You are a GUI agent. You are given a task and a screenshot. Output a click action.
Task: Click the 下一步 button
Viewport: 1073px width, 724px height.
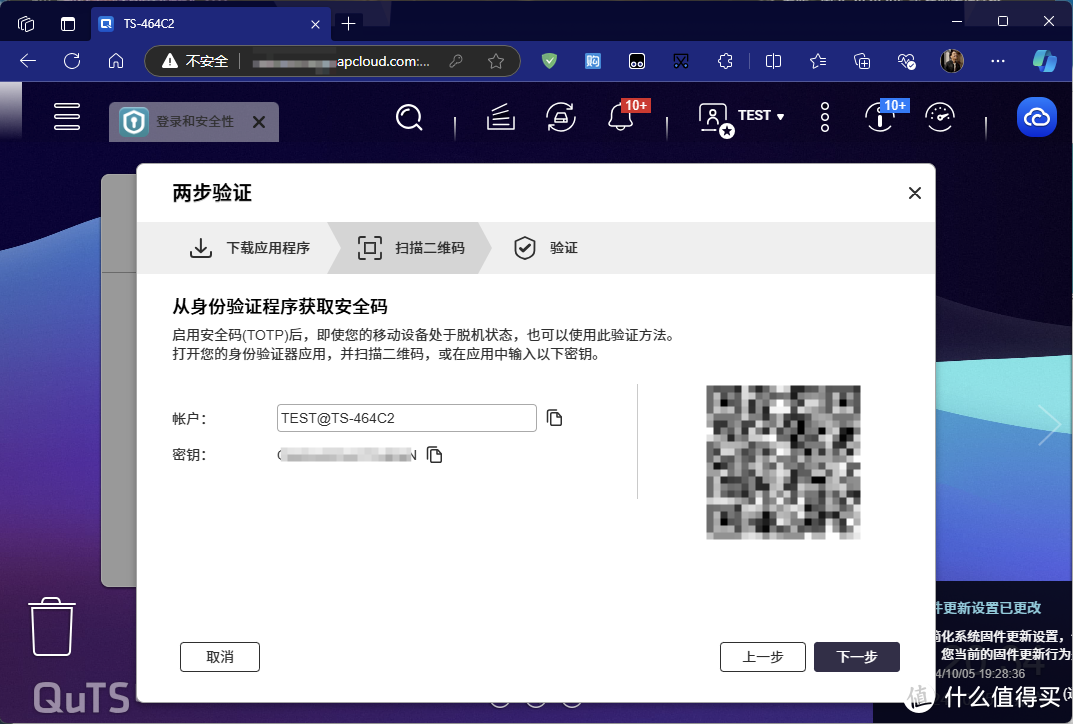click(x=856, y=657)
